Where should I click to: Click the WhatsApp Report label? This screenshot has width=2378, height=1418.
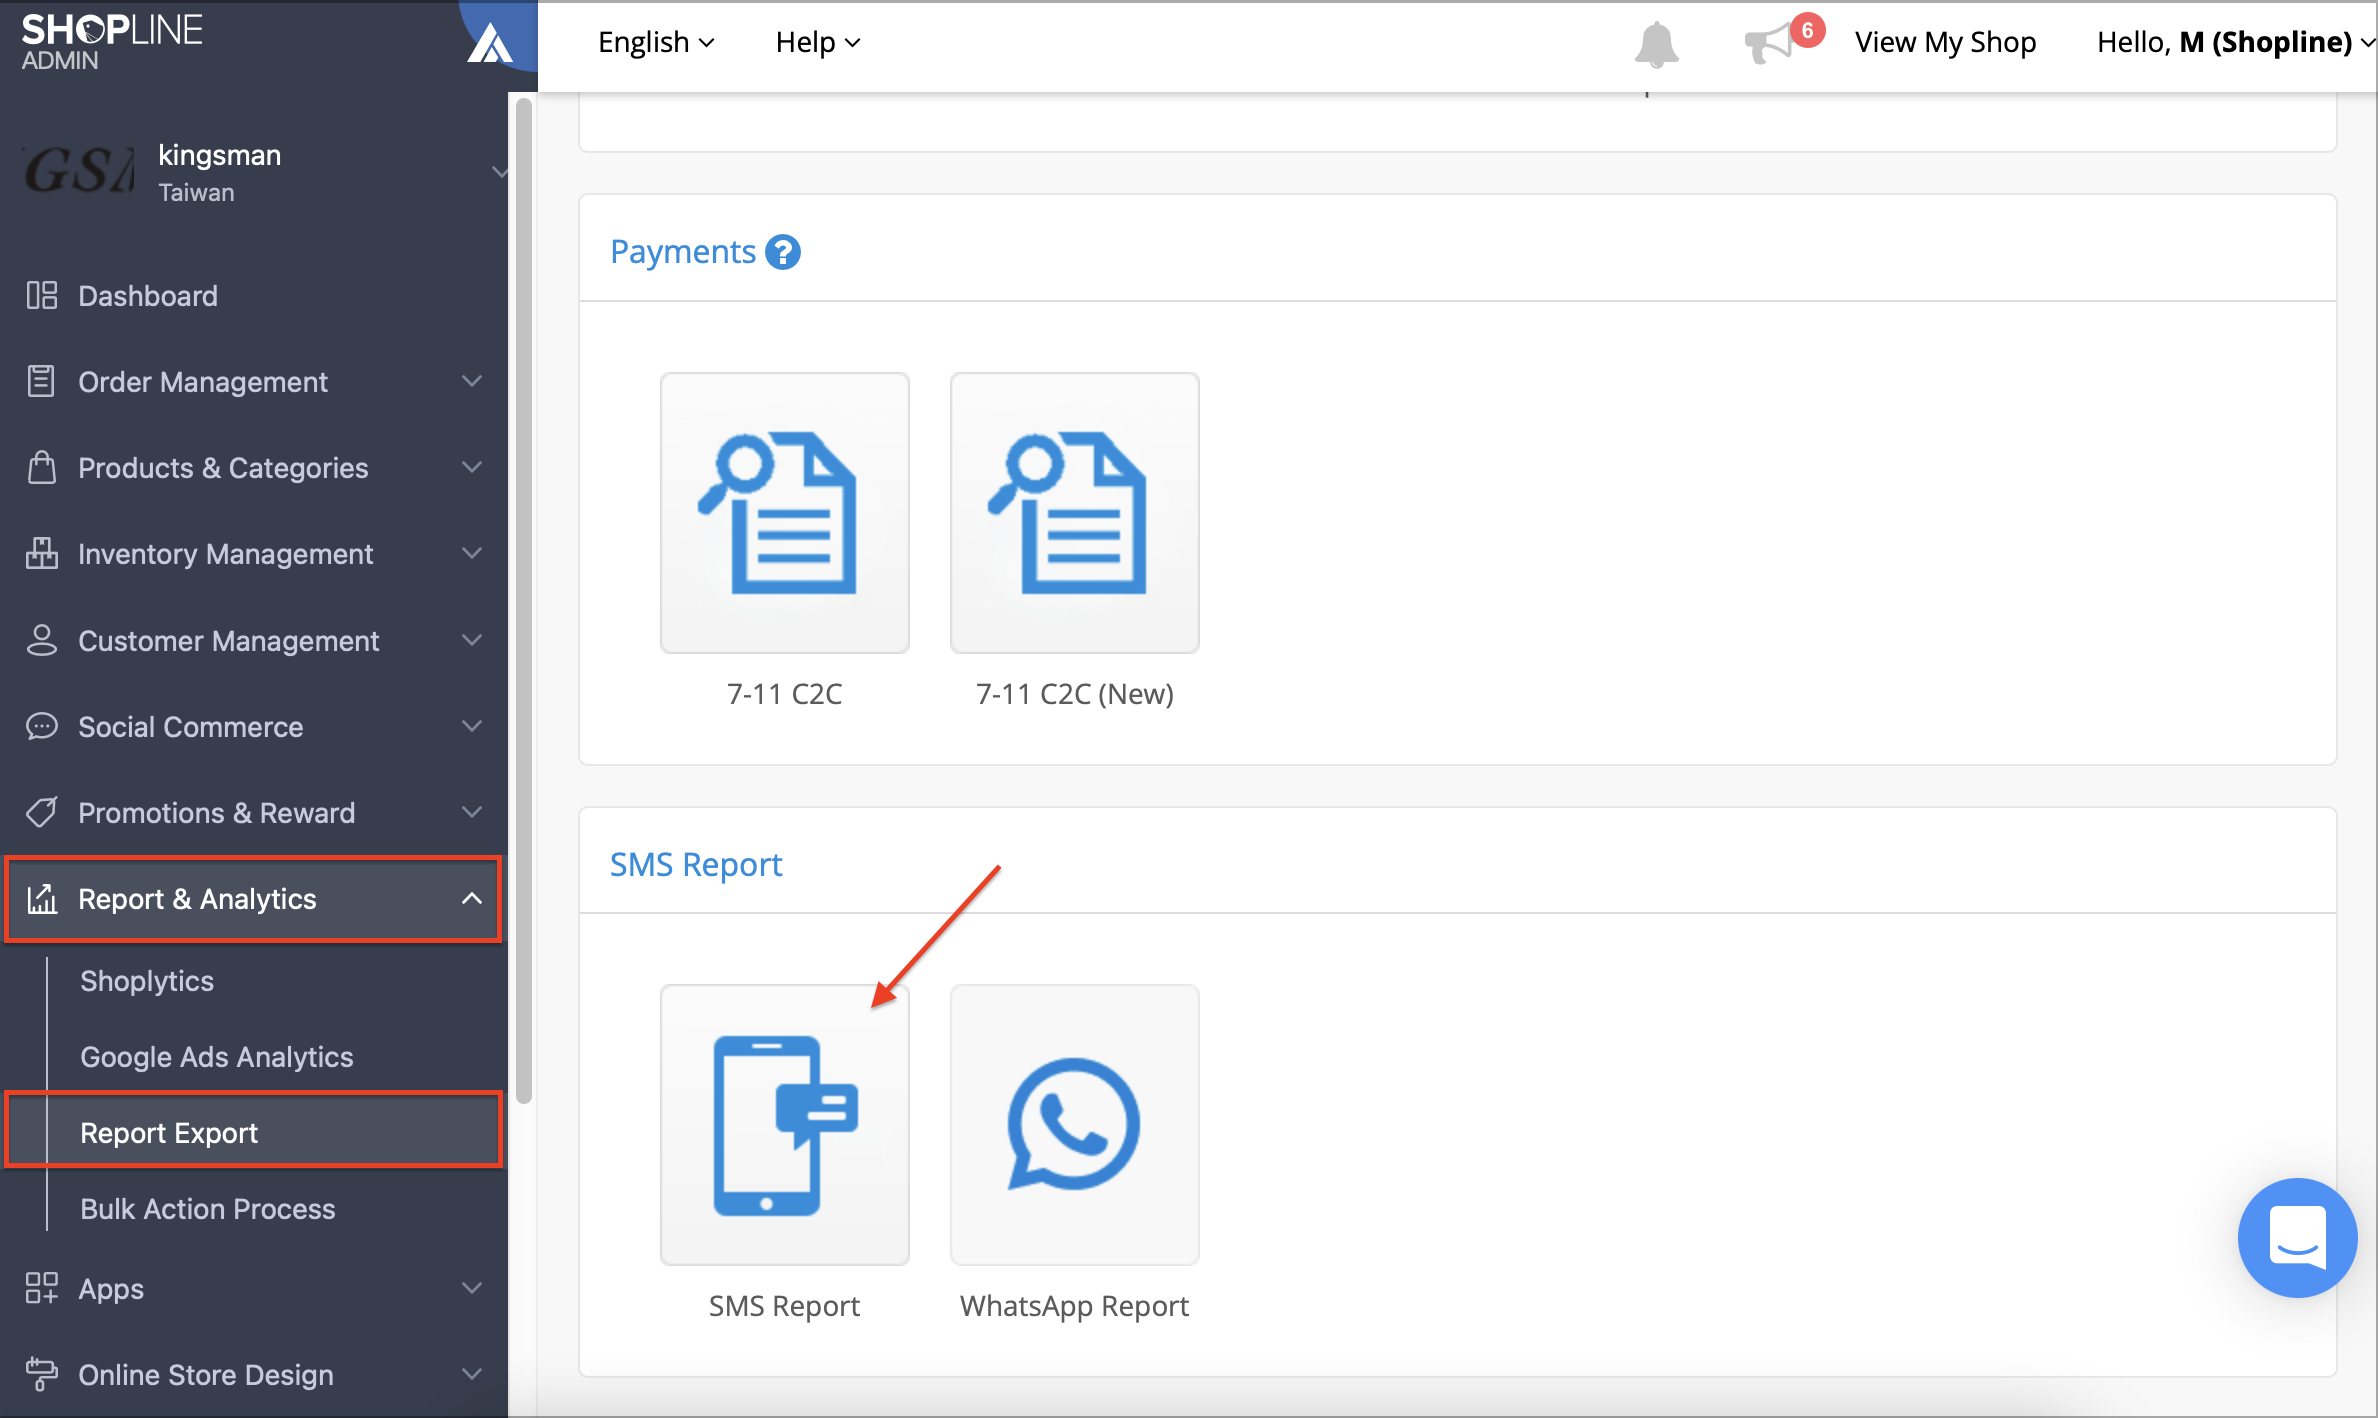(1075, 1306)
